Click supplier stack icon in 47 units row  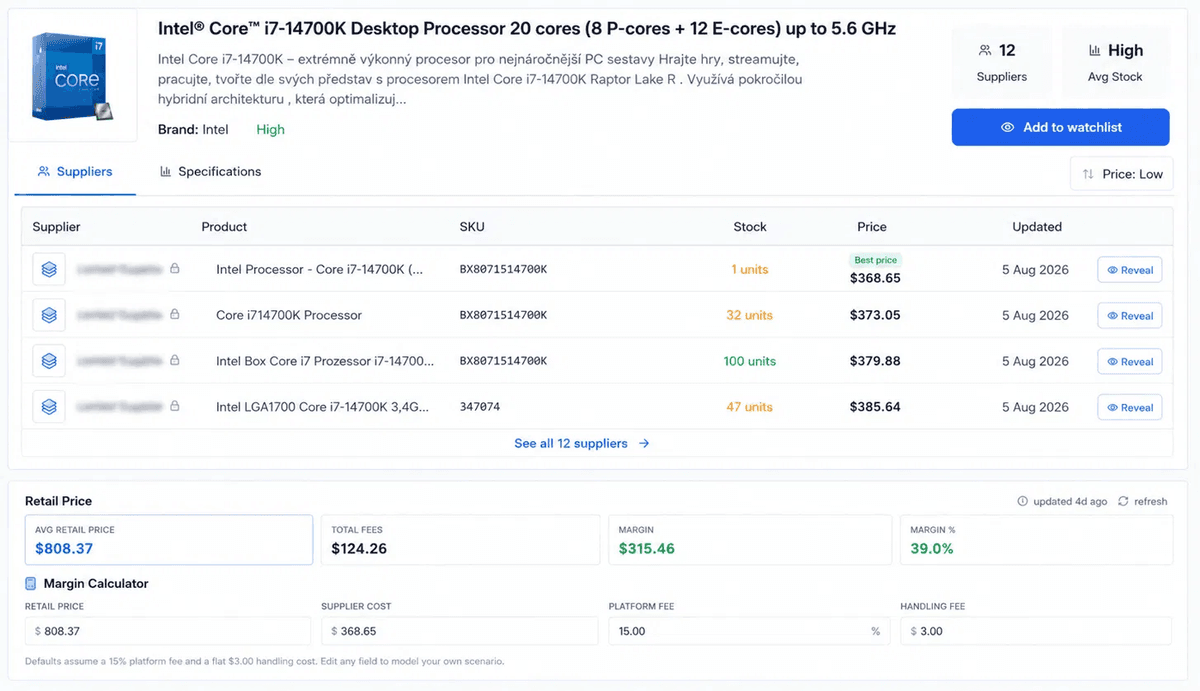click(49, 407)
